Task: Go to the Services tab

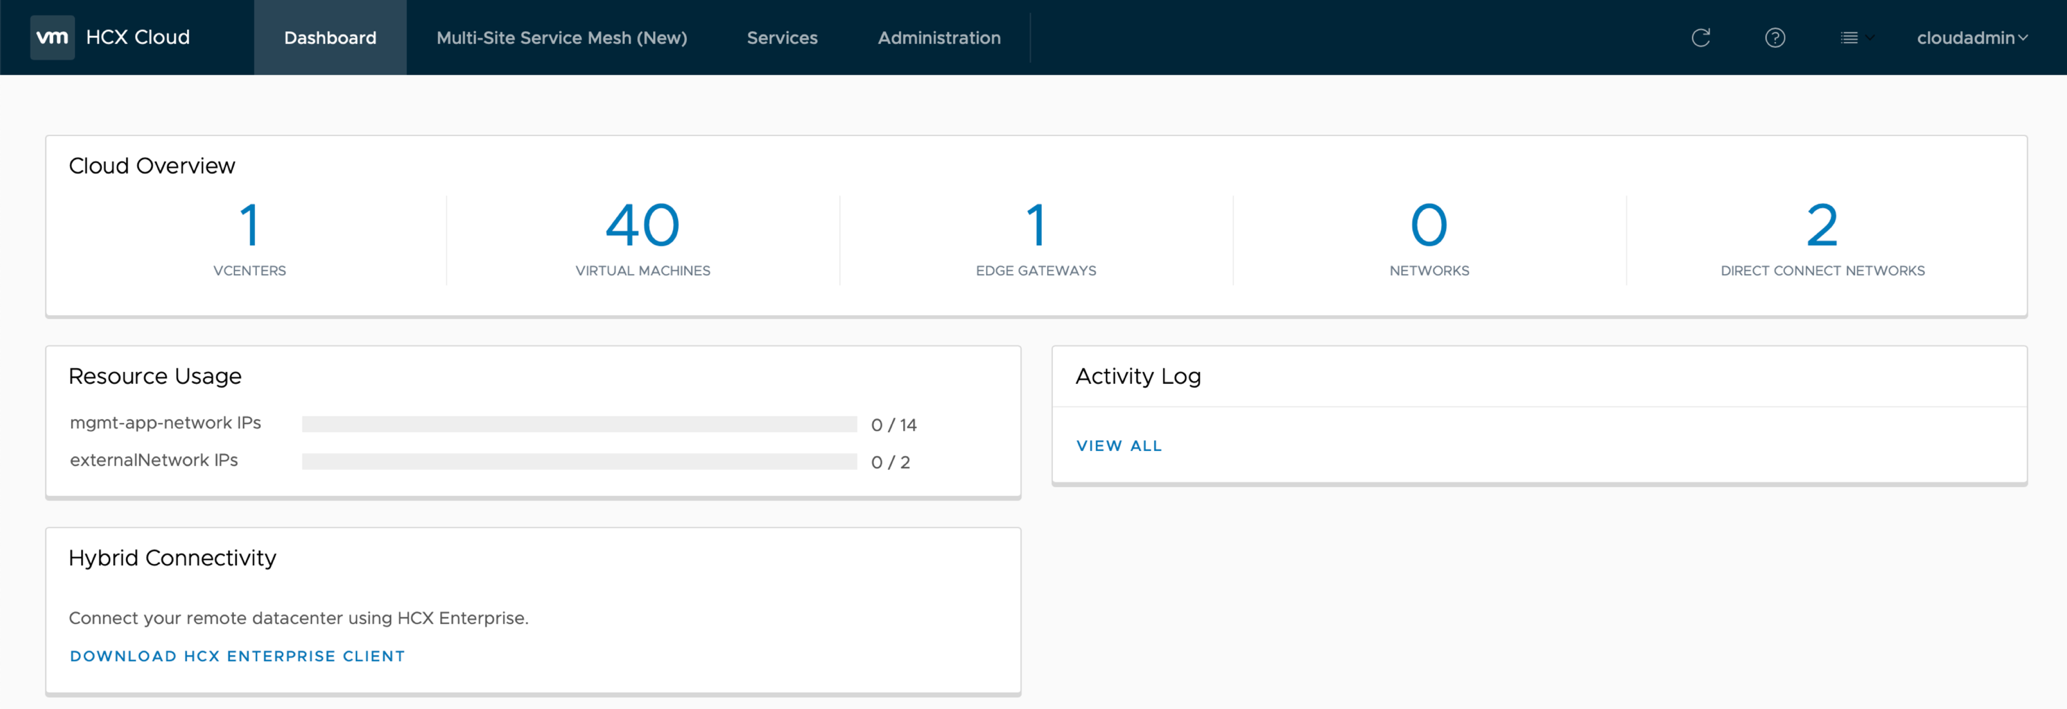Action: pyautogui.click(x=782, y=38)
